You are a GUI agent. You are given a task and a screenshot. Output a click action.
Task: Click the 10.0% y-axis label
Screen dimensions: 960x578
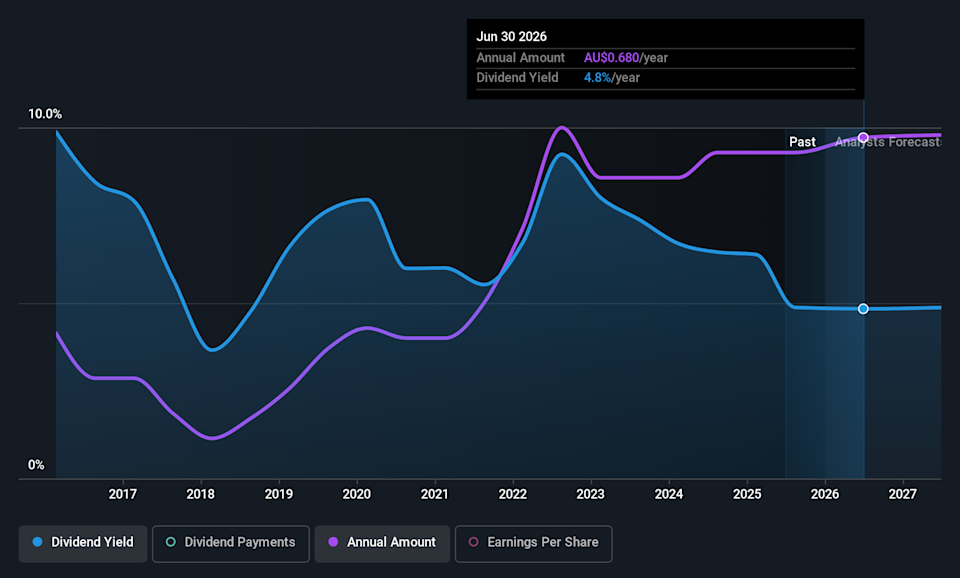tap(44, 115)
